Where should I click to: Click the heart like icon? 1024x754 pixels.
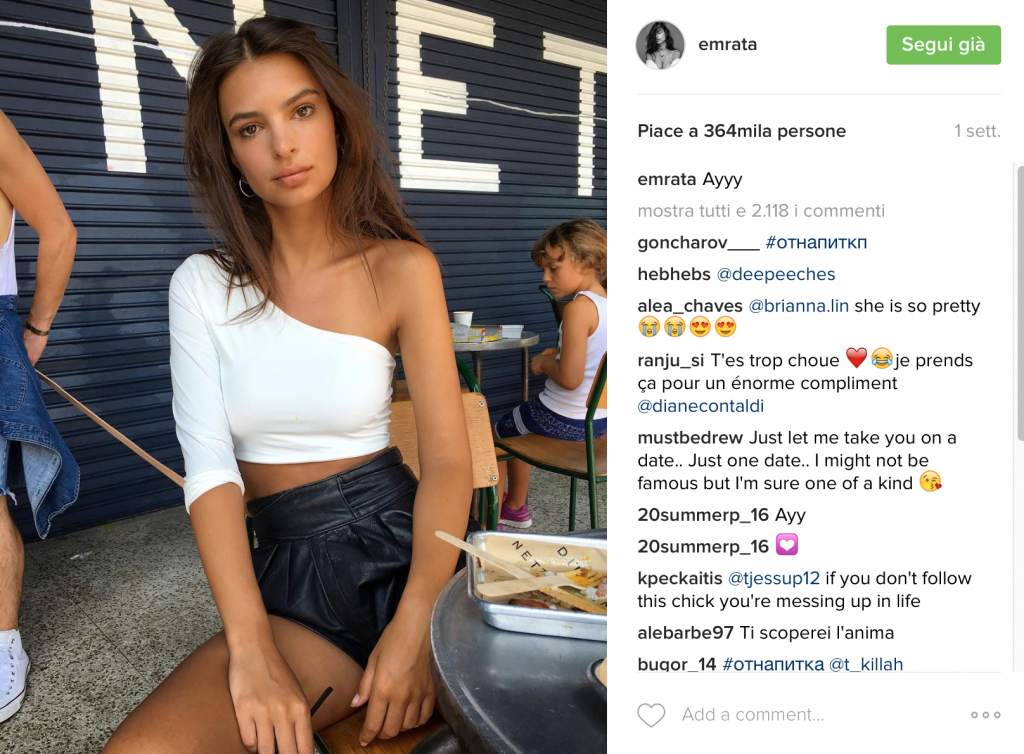[x=651, y=715]
